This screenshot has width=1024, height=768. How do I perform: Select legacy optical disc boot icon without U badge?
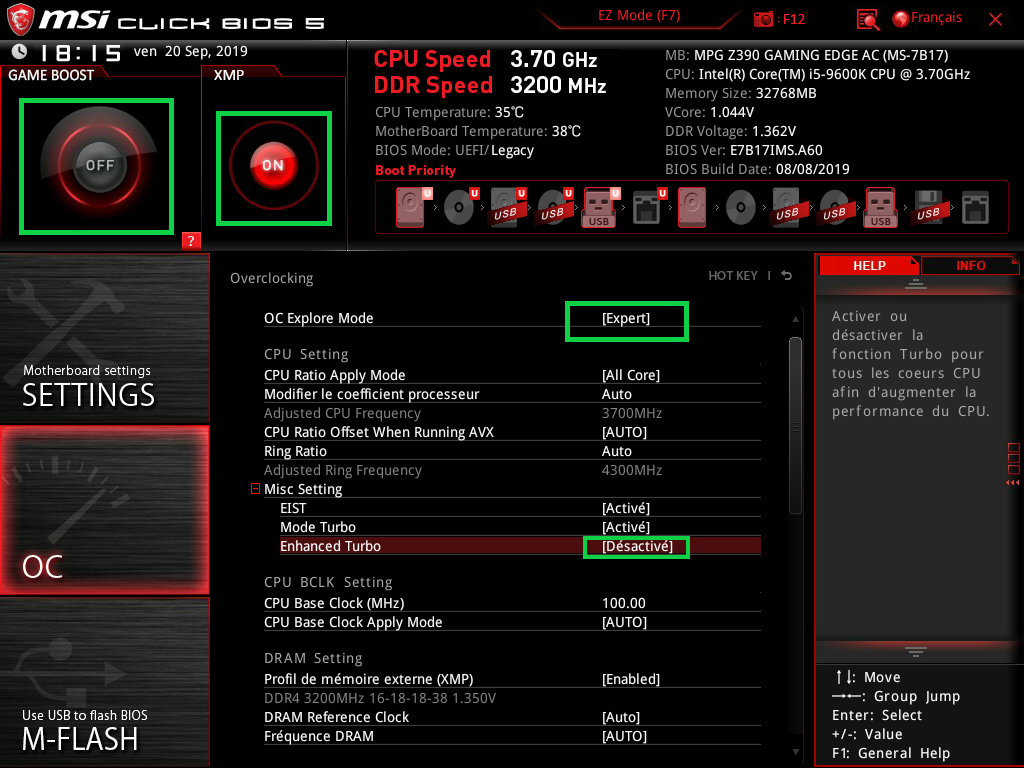(x=741, y=208)
